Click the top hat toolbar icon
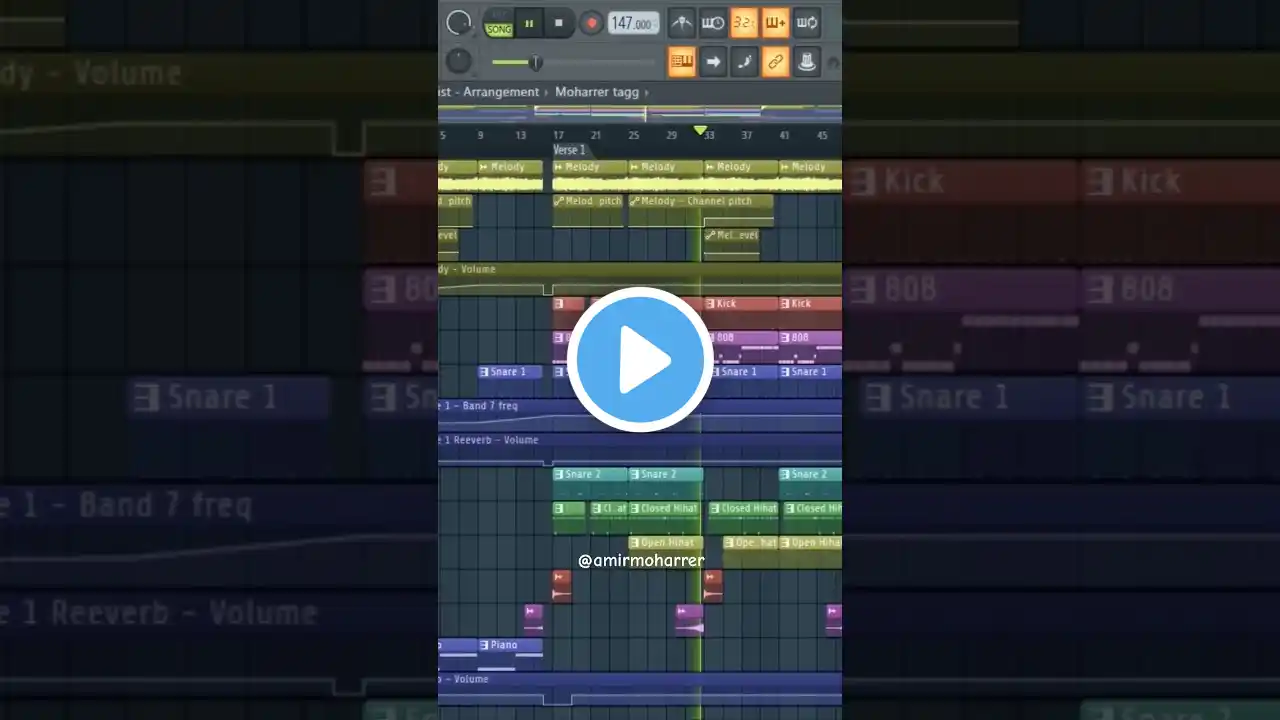1280x720 pixels. [806, 62]
